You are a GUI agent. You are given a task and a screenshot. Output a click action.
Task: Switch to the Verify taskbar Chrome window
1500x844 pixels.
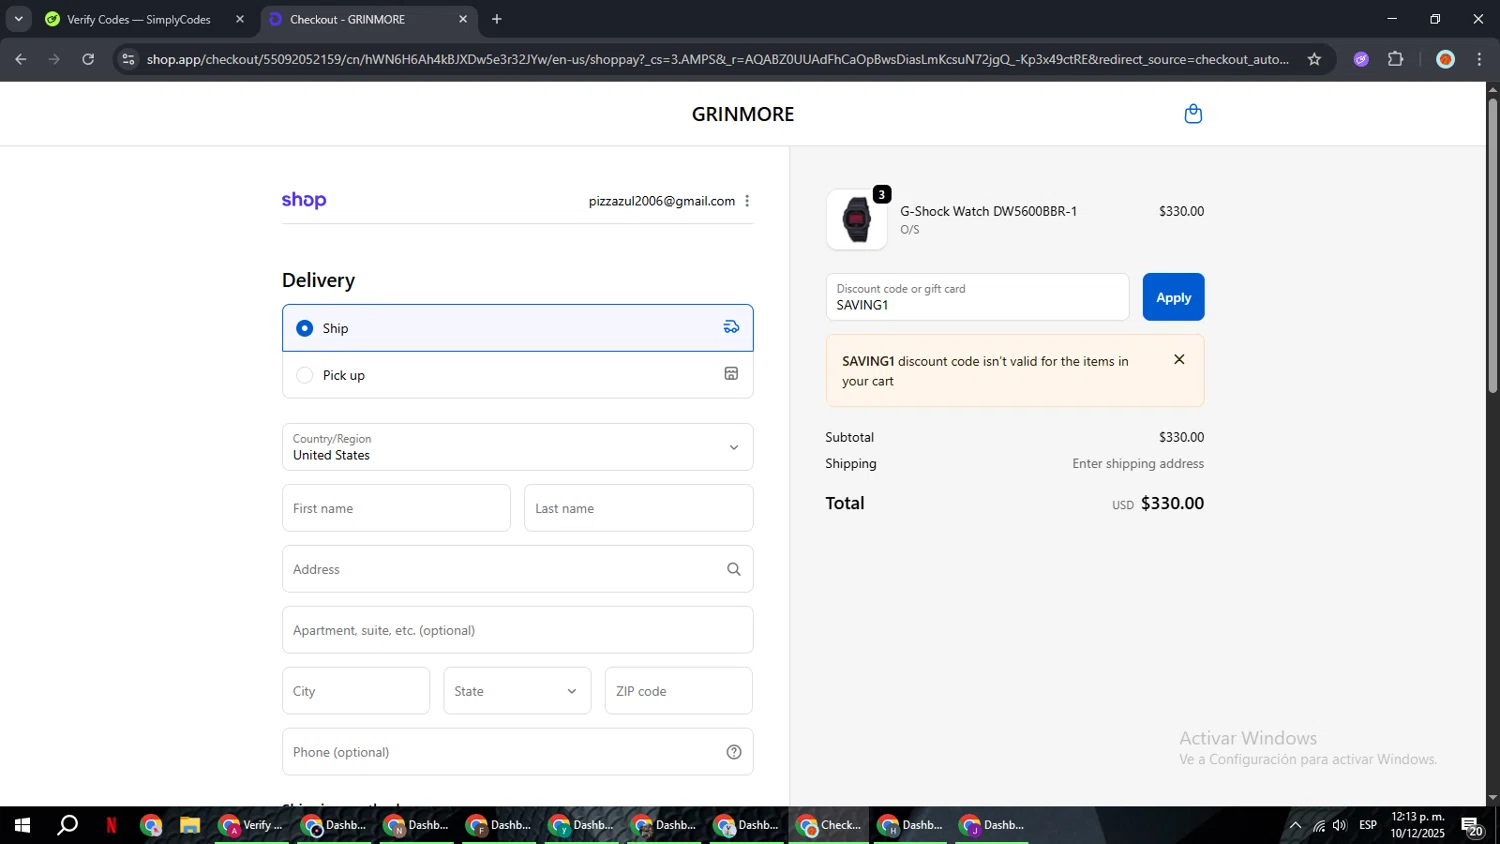click(x=251, y=825)
